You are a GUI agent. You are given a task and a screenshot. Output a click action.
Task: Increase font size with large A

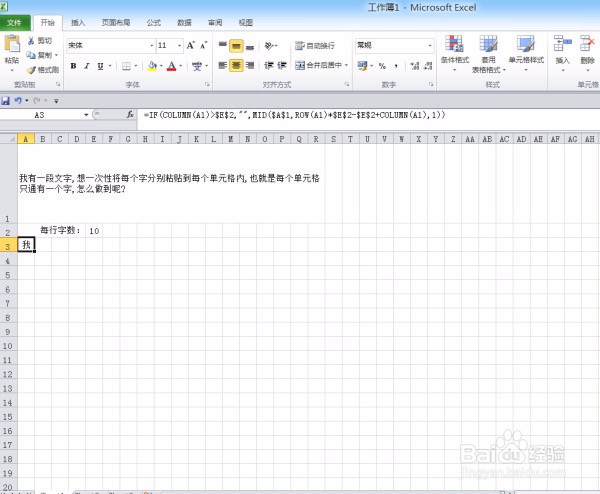tap(191, 46)
